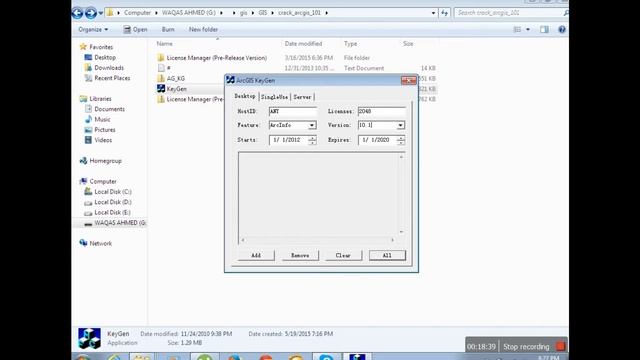
Task: Sort files by Date modified column
Action: coord(303,44)
